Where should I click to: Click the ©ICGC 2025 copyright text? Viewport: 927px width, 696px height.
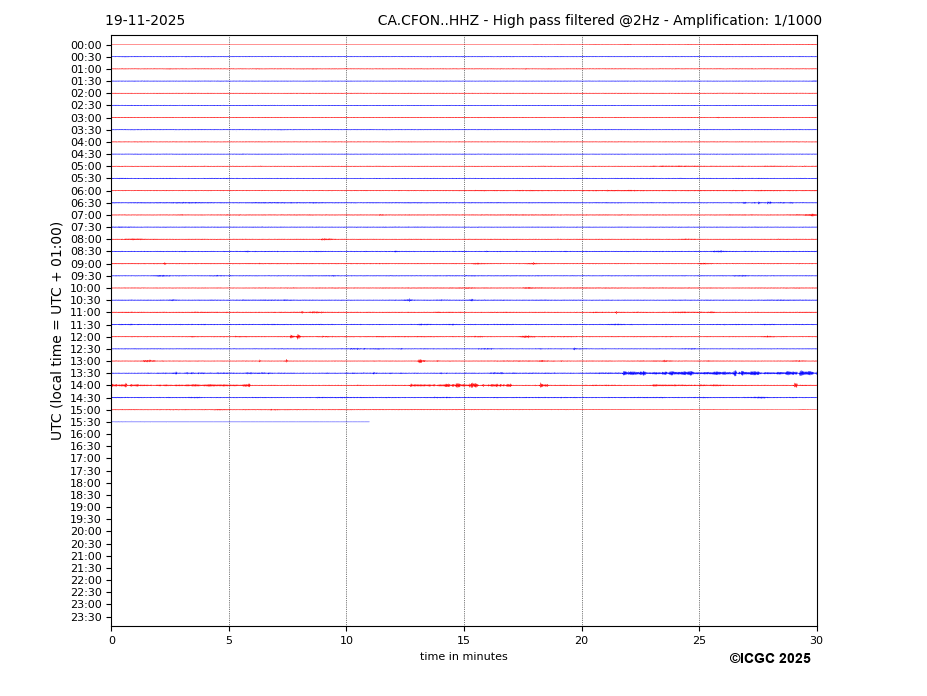coord(769,659)
